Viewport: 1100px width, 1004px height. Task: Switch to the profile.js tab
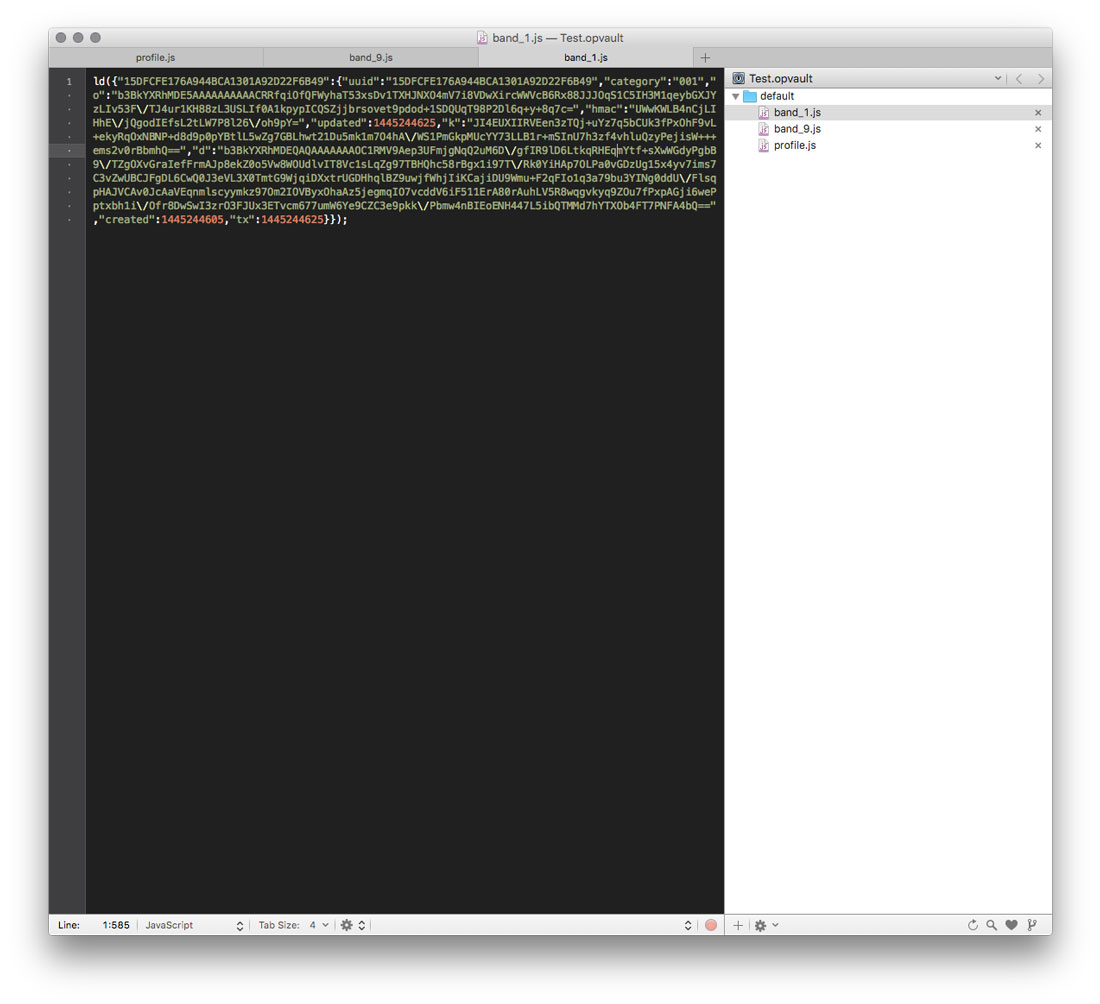pos(155,58)
